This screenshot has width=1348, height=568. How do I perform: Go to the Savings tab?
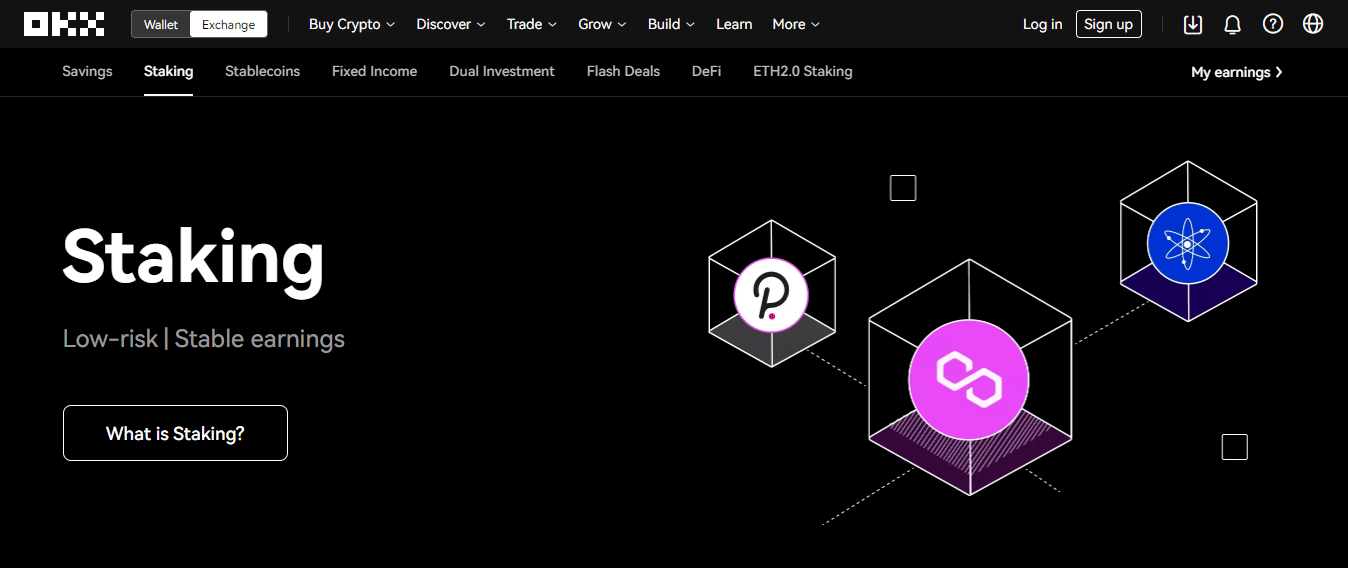pos(87,71)
